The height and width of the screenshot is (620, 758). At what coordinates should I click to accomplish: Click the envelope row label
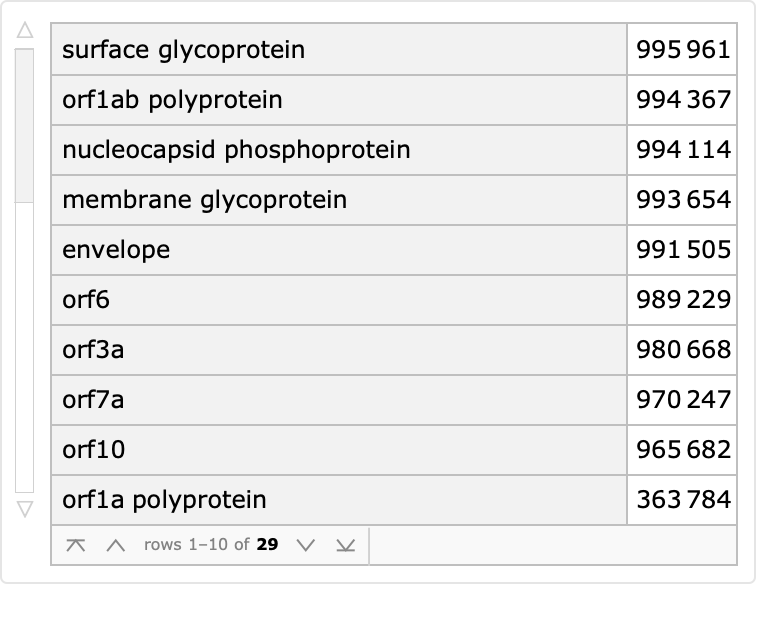(116, 249)
